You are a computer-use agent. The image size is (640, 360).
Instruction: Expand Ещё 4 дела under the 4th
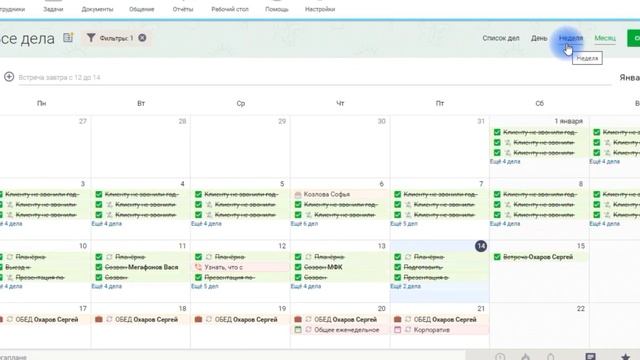(107, 224)
